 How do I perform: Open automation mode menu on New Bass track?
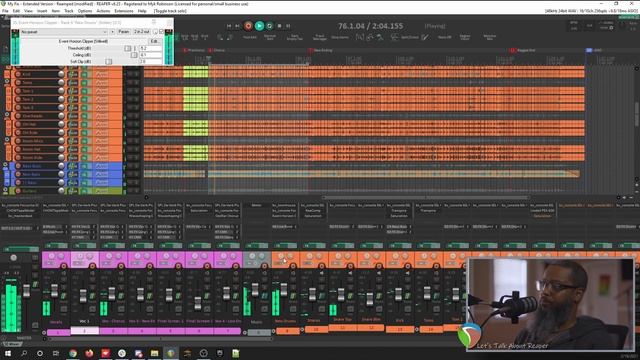pyautogui.click(x=102, y=174)
